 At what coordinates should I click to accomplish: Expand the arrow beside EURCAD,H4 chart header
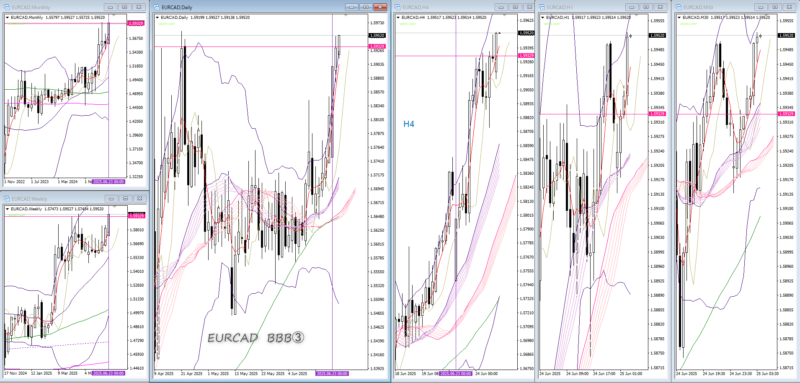tap(399, 17)
